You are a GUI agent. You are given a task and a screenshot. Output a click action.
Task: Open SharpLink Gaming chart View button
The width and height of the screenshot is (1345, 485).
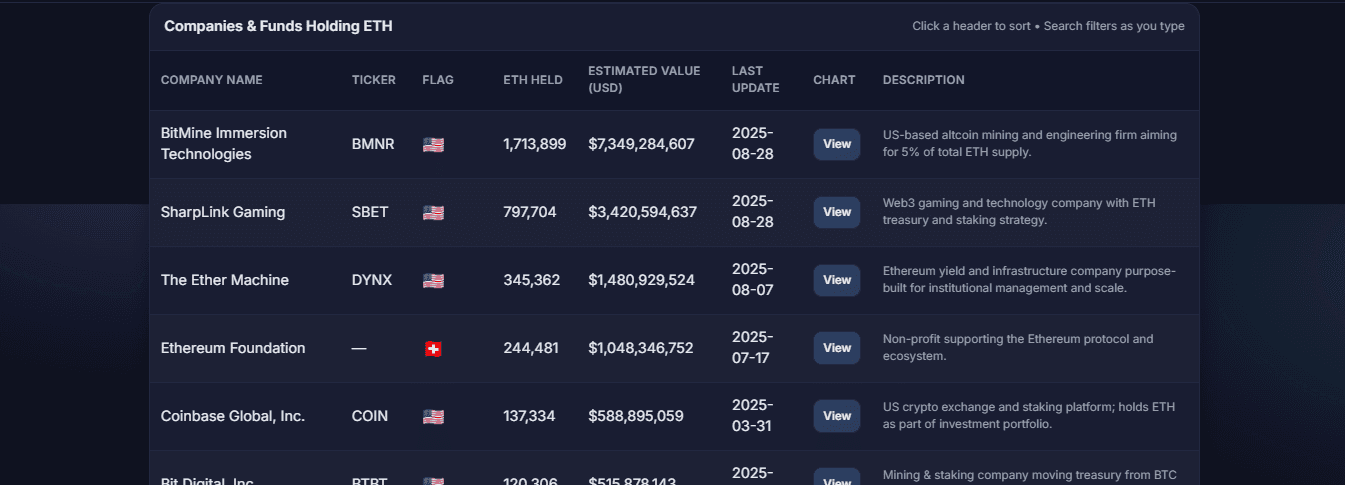pyautogui.click(x=837, y=212)
